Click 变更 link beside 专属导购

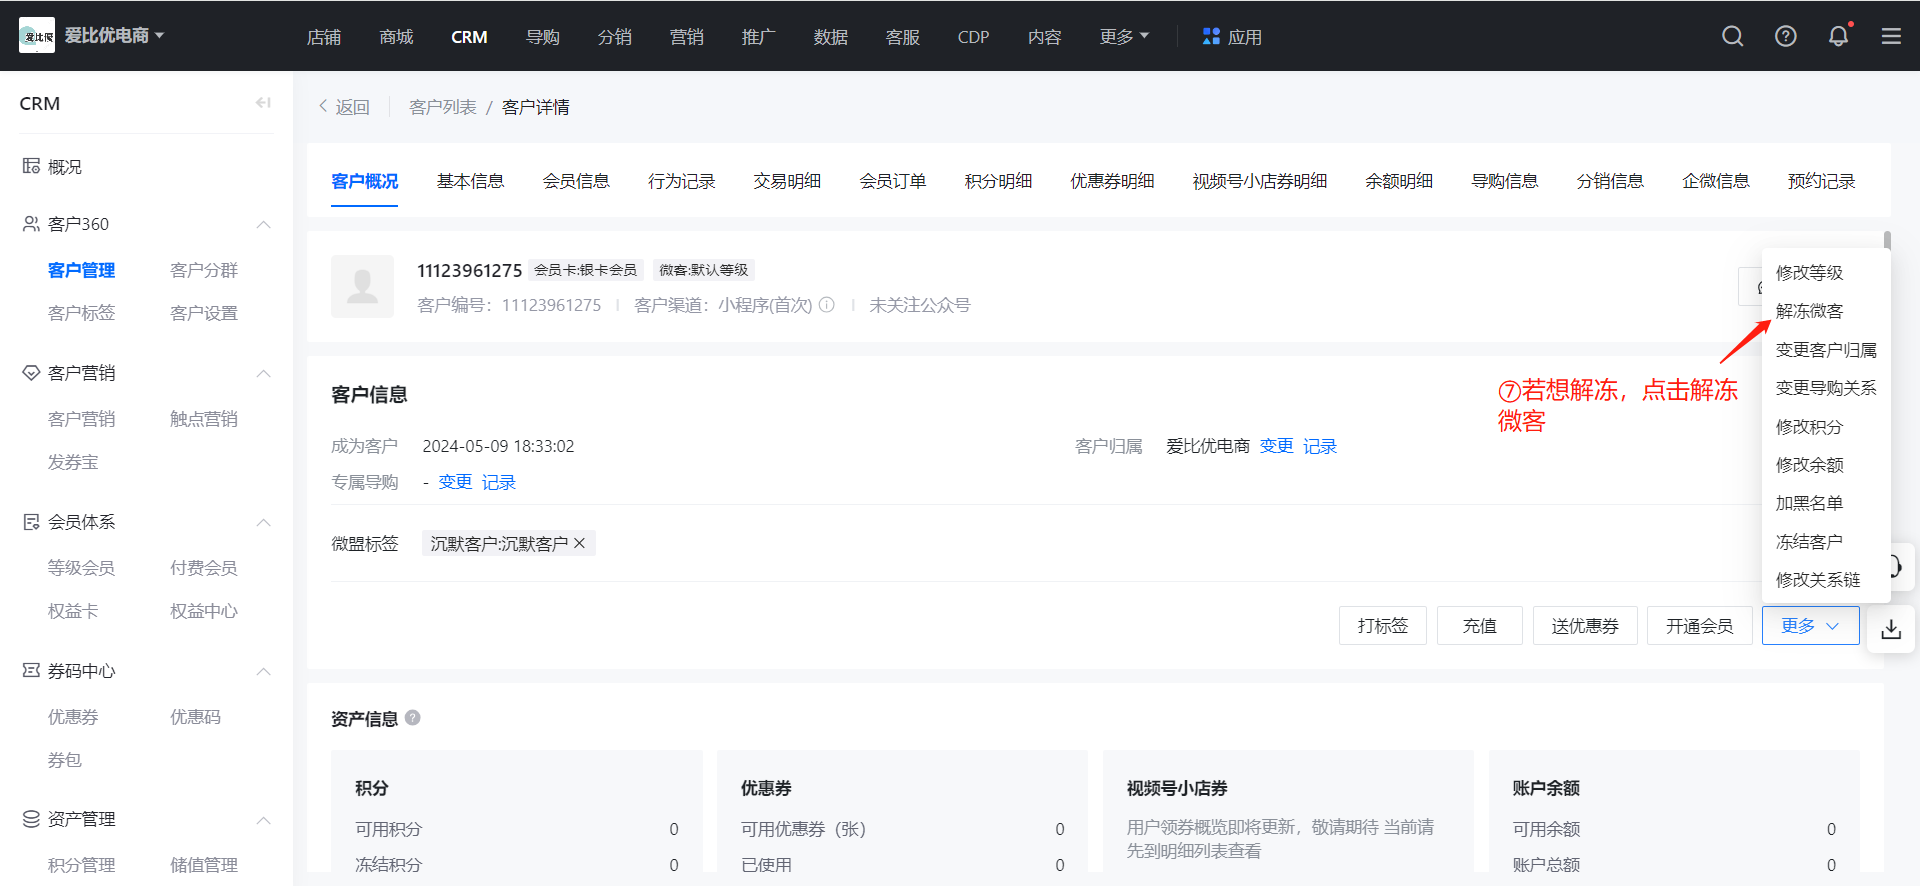click(x=455, y=482)
